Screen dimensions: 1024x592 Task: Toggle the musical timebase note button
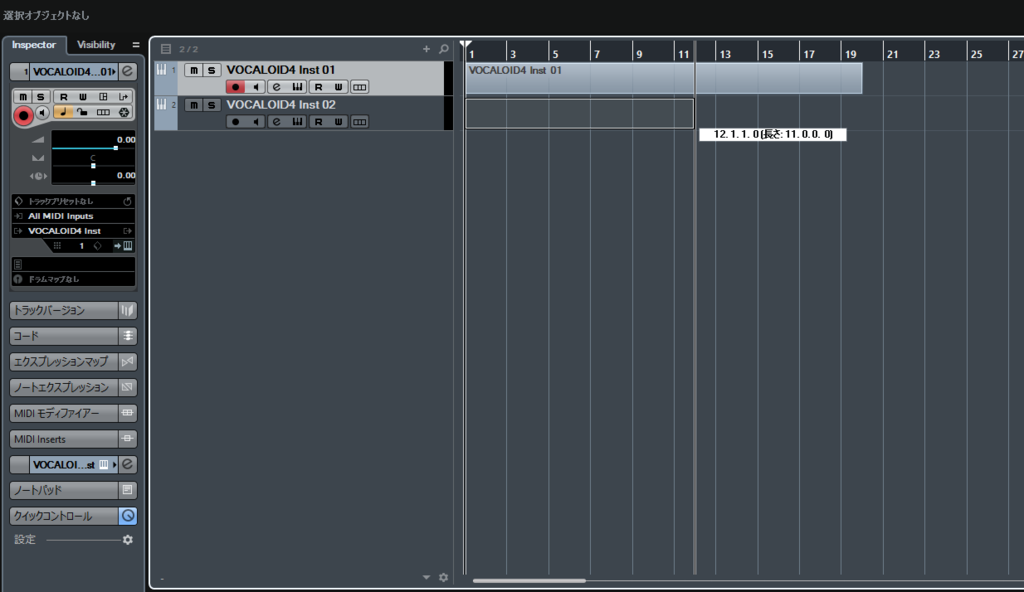pyautogui.click(x=63, y=112)
